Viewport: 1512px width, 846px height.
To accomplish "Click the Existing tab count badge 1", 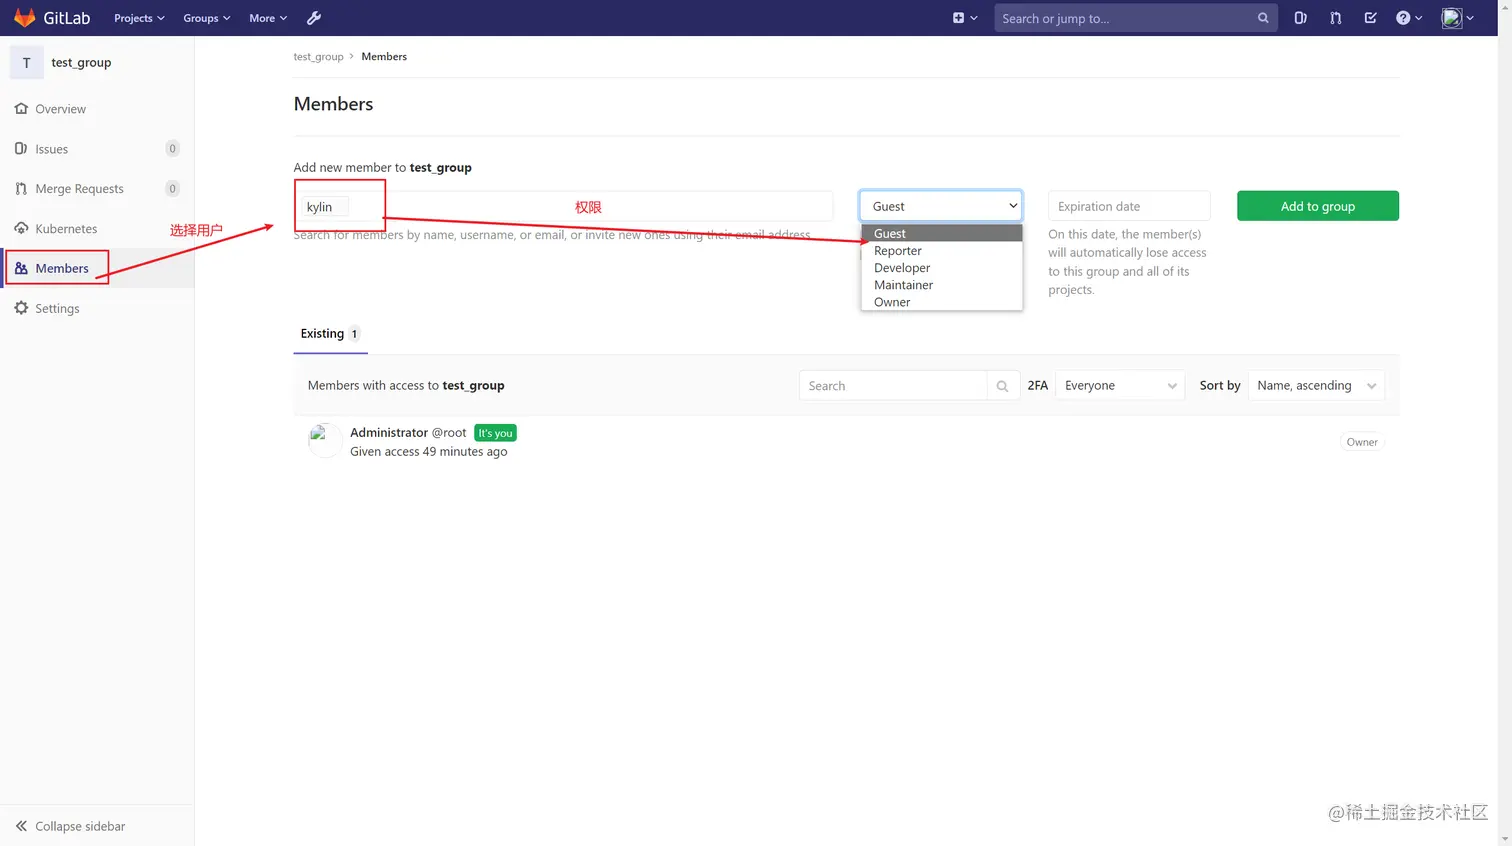I will pyautogui.click(x=354, y=334).
